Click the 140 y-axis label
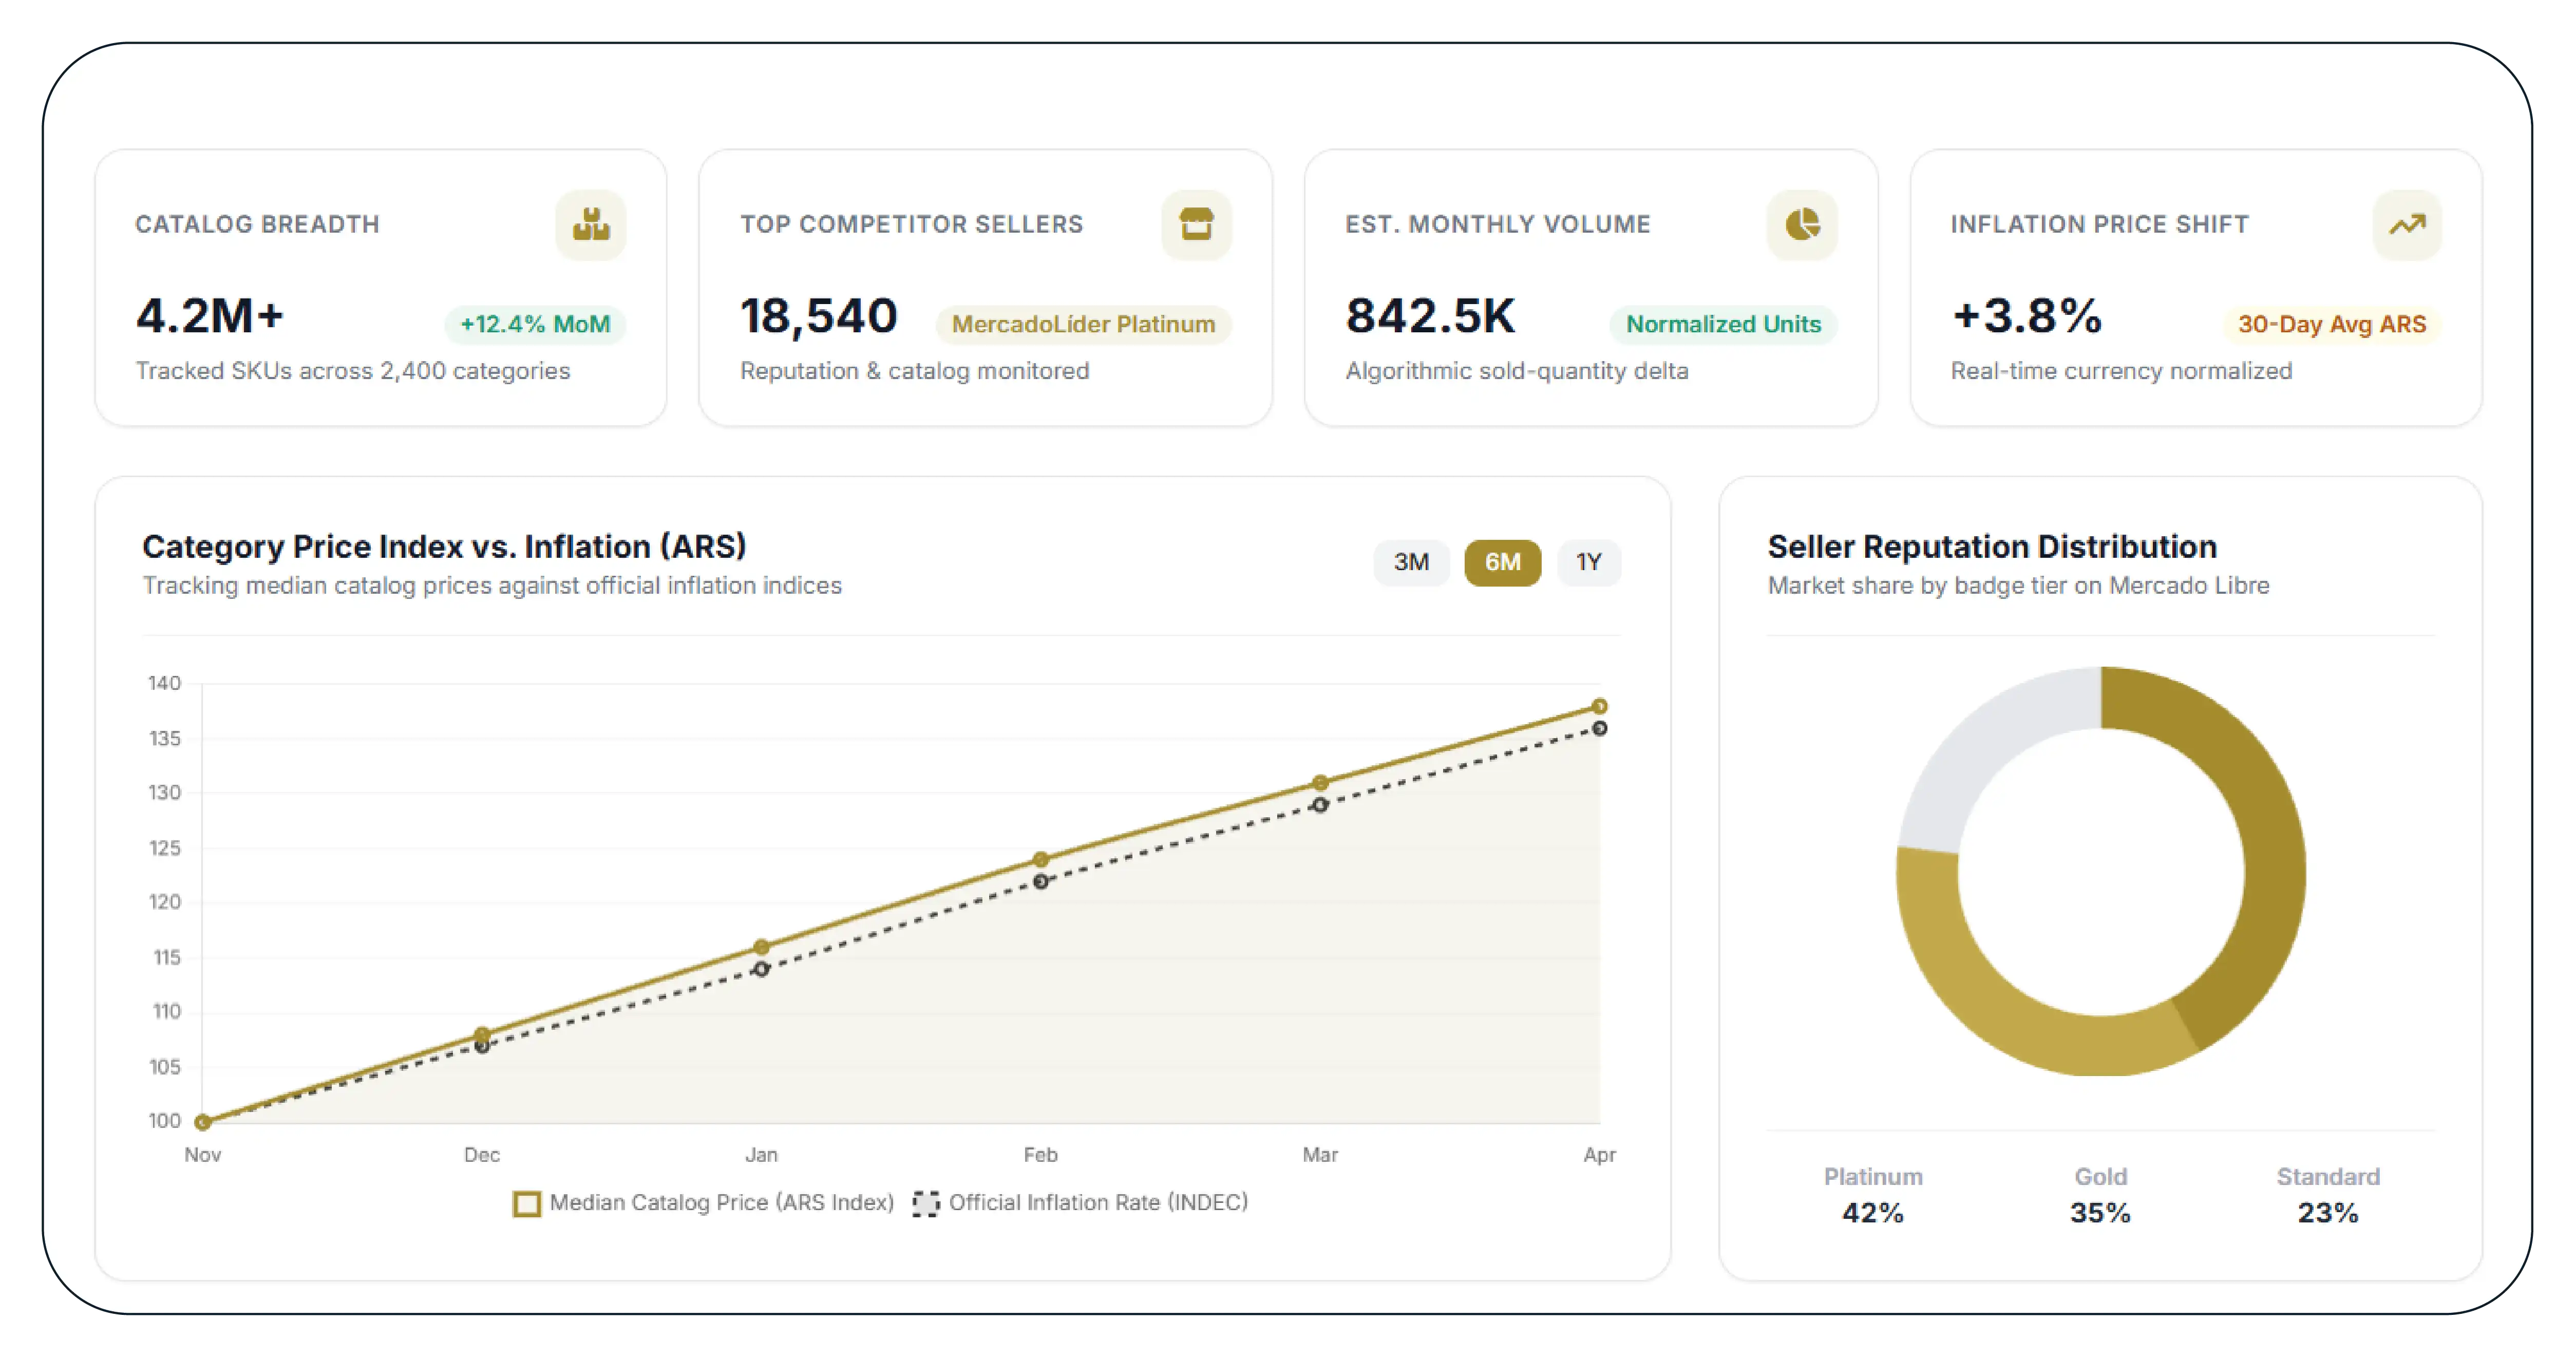The image size is (2576, 1357). [x=165, y=683]
